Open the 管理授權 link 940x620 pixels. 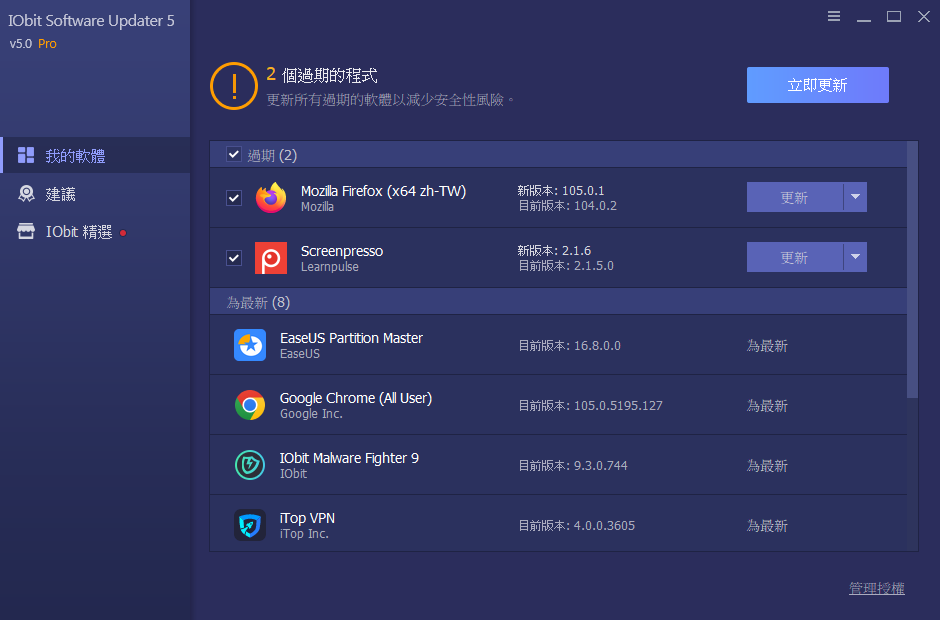click(876, 588)
